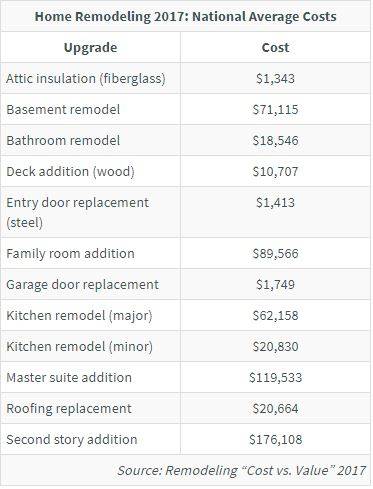Click the $18,546 cost cell

point(275,140)
